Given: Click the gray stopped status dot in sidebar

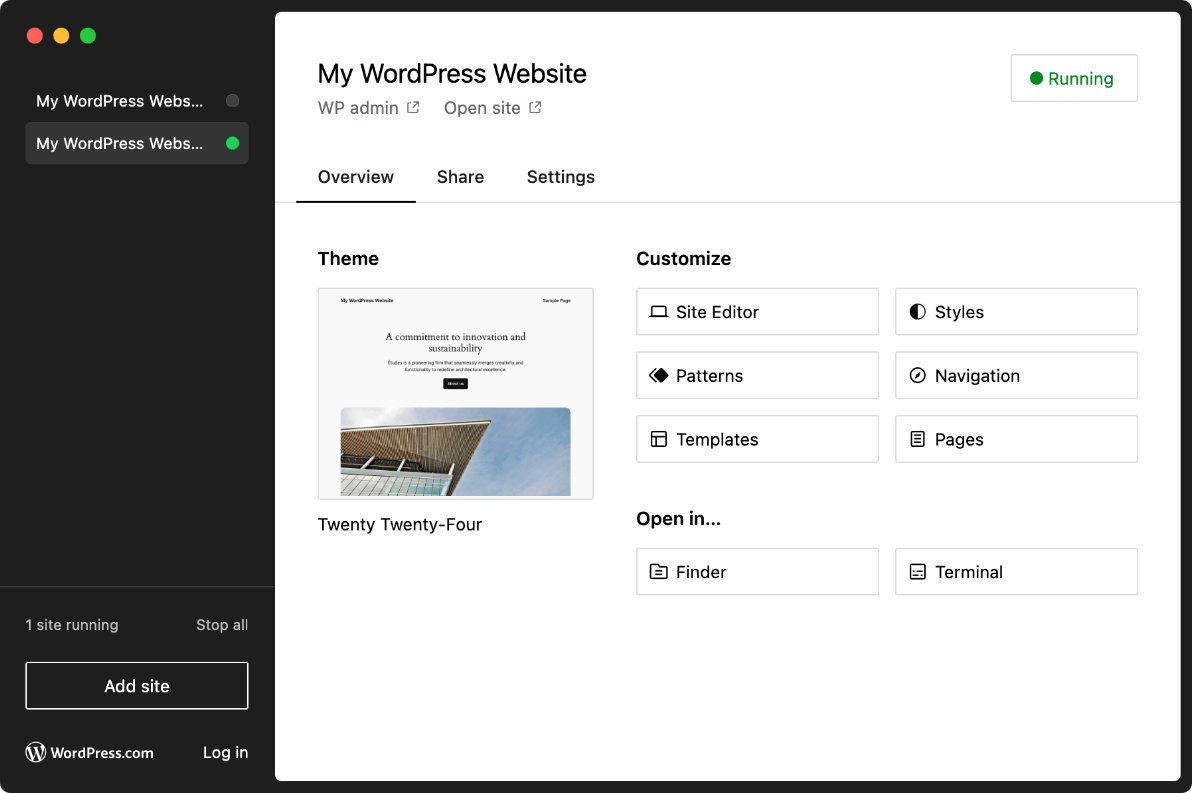Looking at the screenshot, I should click(233, 100).
